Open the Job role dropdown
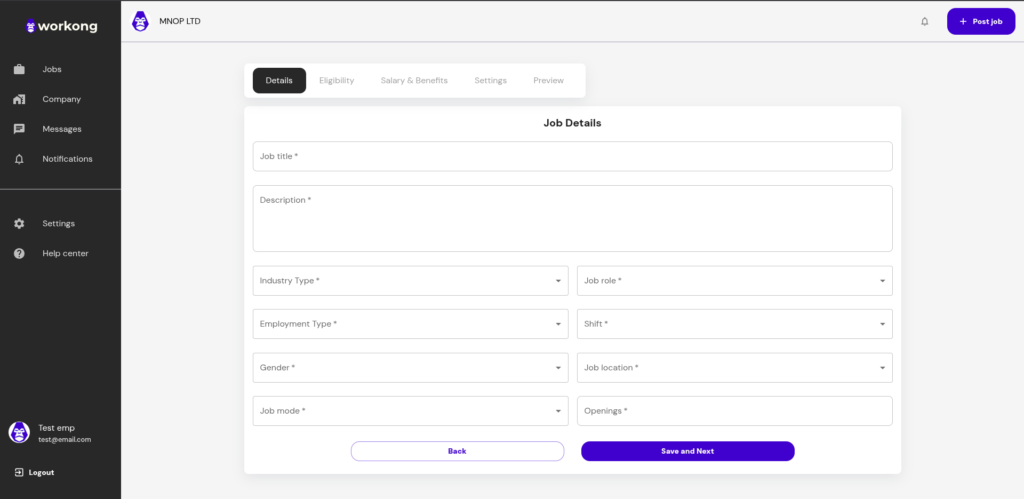Image resolution: width=1024 pixels, height=499 pixels. coord(735,281)
